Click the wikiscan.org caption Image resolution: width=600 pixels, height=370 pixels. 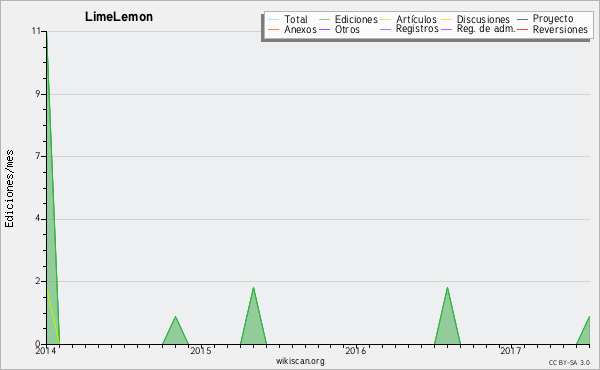tap(300, 361)
